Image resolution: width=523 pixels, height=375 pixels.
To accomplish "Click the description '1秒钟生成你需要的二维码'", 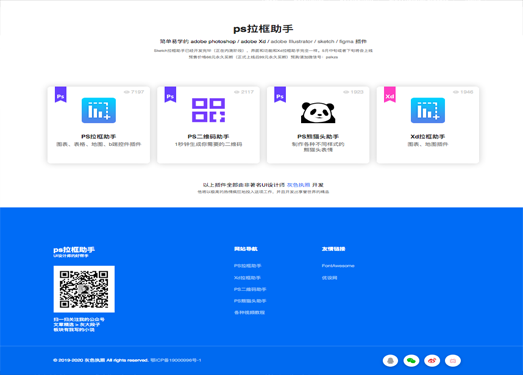I will (x=208, y=144).
